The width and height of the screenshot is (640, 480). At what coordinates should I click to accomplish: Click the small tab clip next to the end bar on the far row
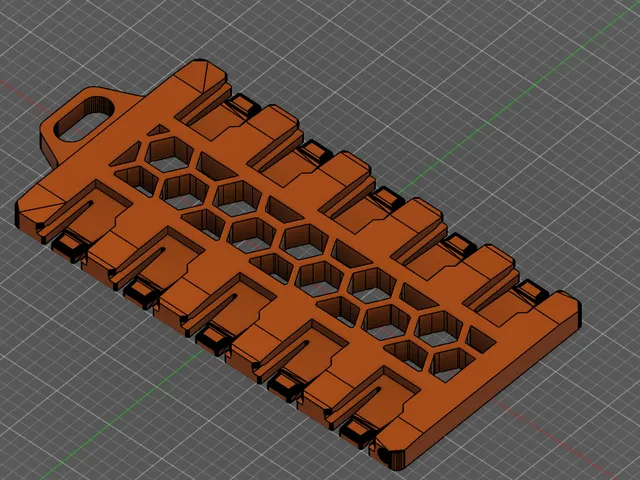531,292
